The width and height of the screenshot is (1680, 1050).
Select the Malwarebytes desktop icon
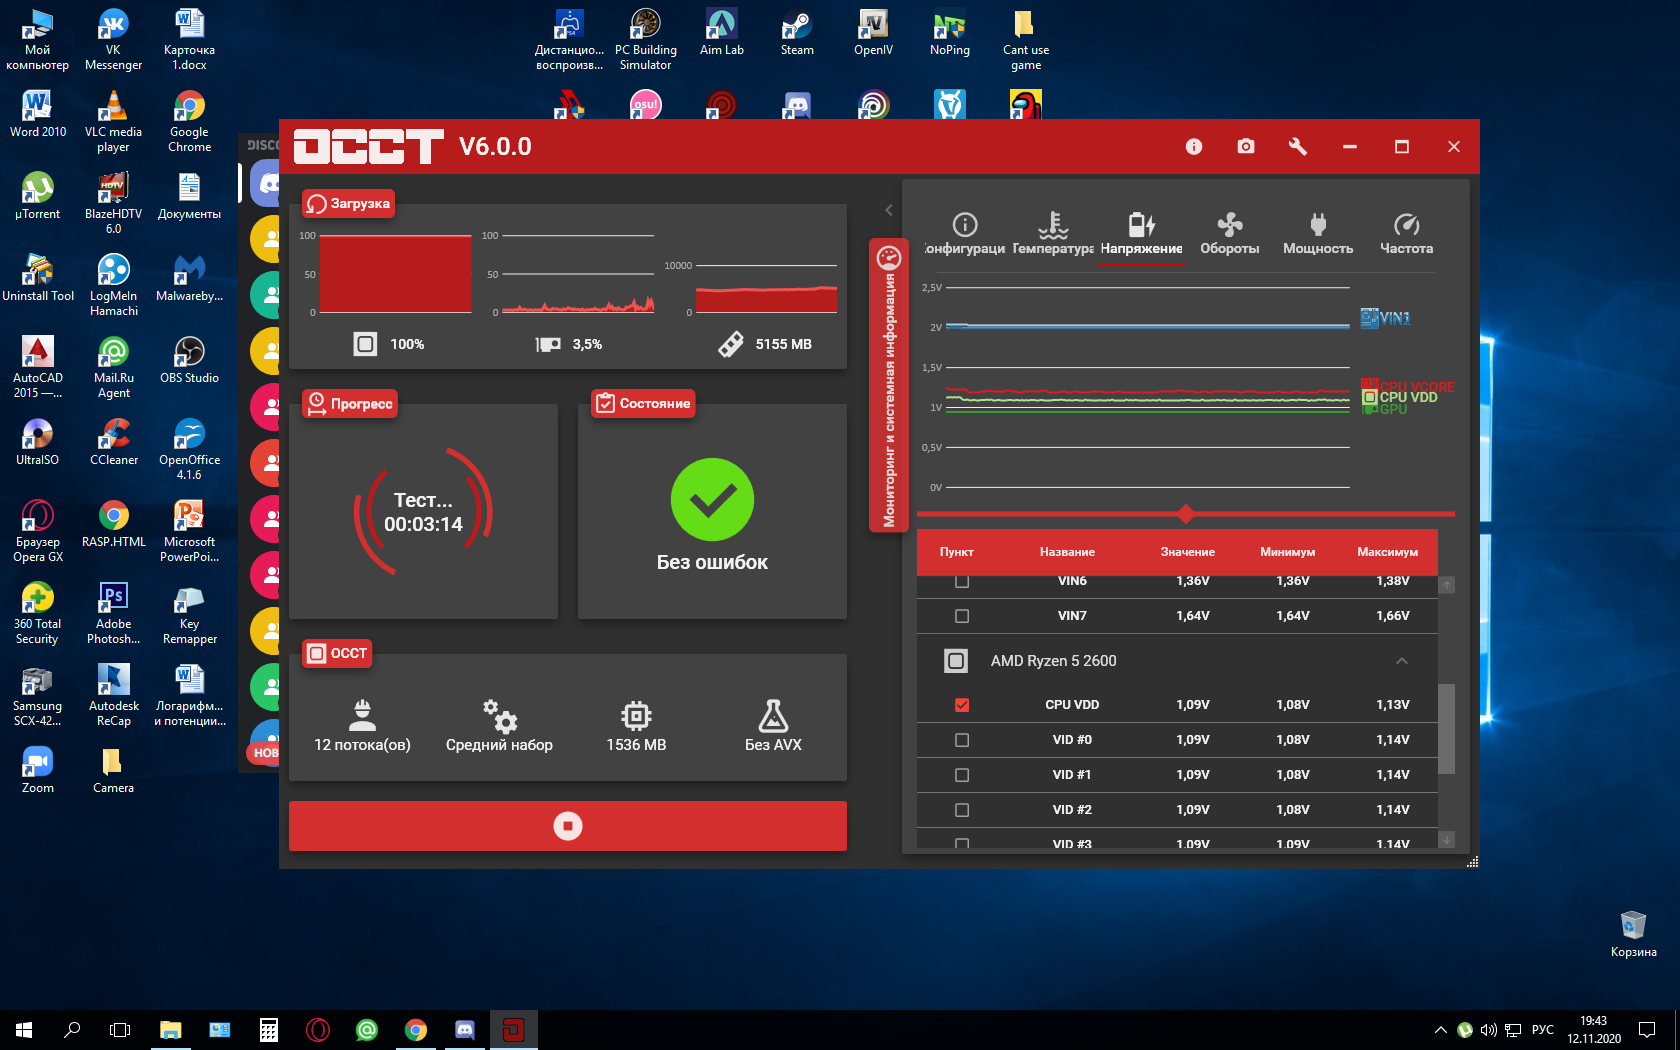(x=189, y=278)
